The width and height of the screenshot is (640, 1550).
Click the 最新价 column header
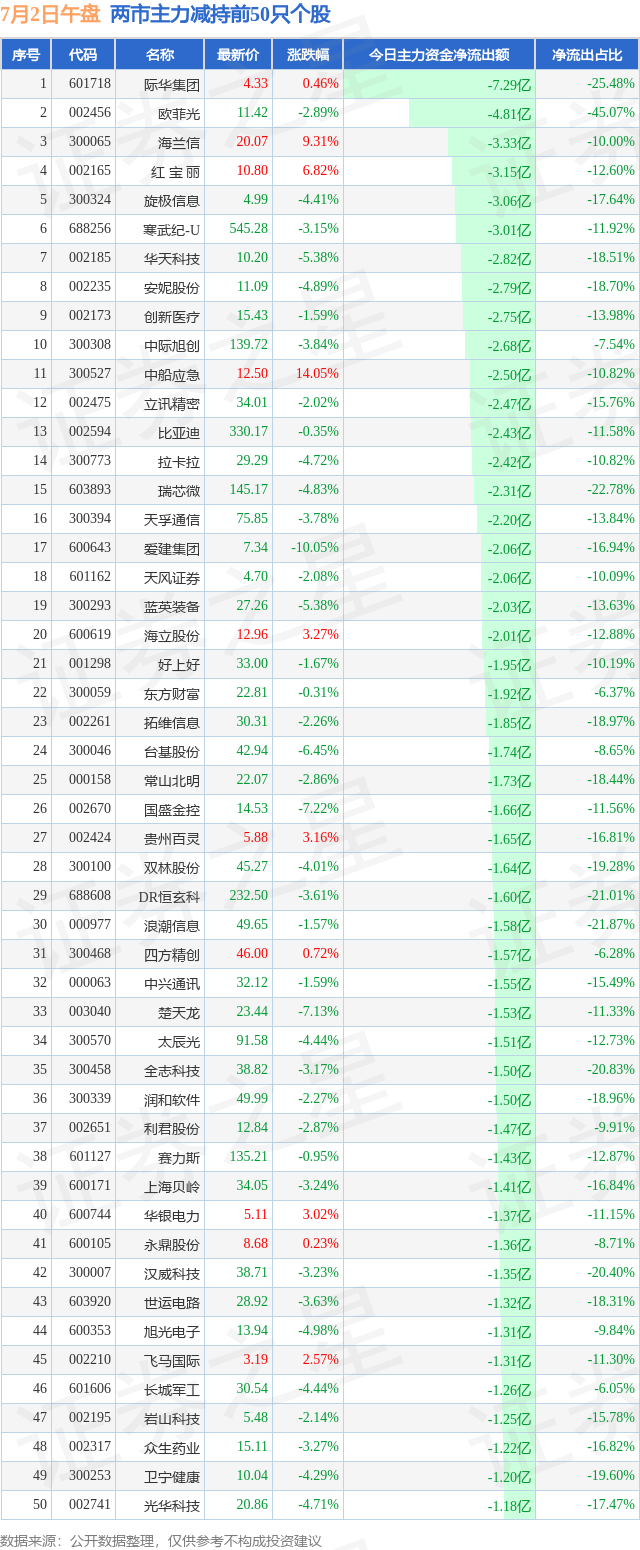[x=238, y=55]
